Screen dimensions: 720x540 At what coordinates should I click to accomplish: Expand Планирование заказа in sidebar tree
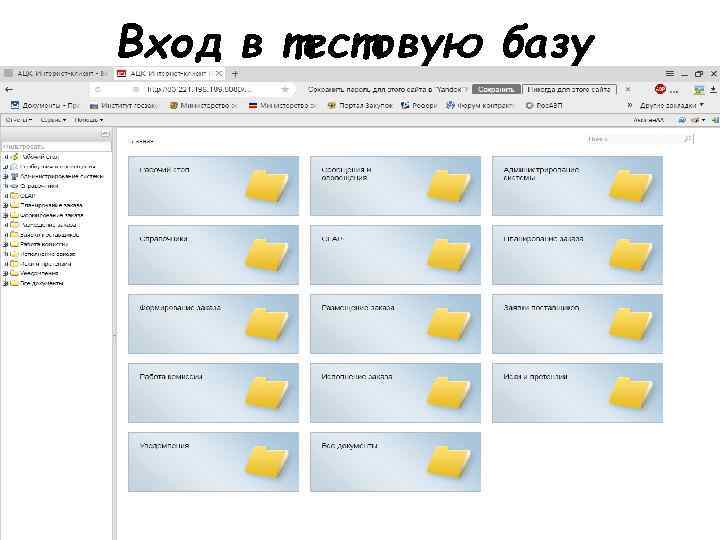tap(6, 205)
